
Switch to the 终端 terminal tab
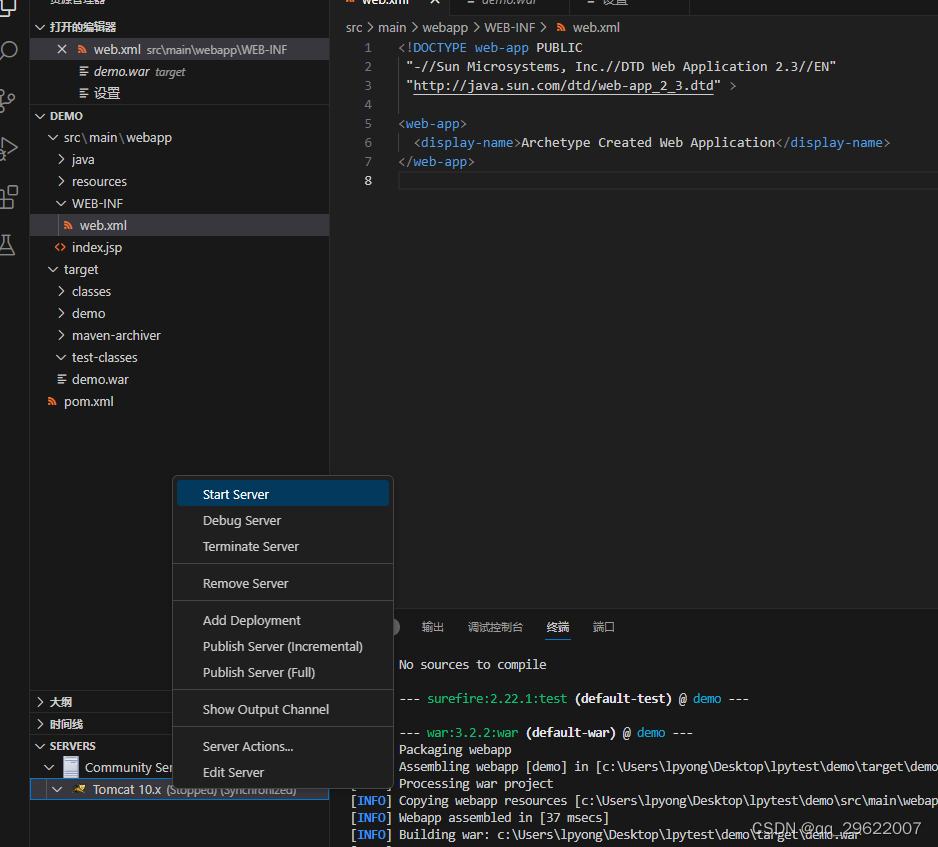558,627
